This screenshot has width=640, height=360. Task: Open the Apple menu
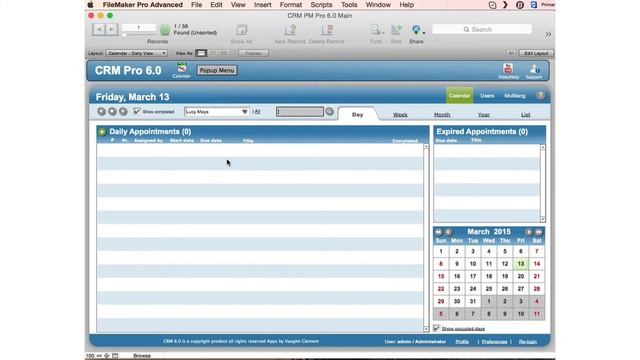click(91, 5)
